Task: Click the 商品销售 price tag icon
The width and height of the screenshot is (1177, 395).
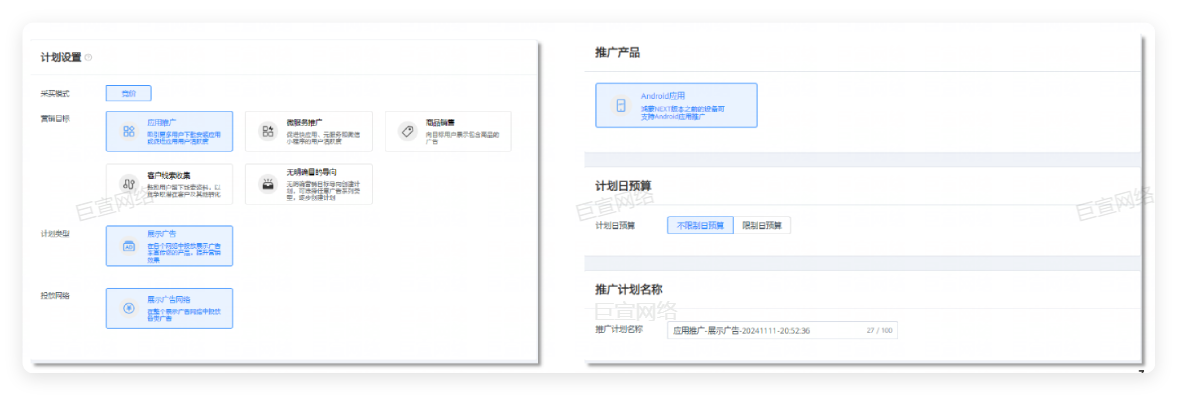Action: click(x=407, y=131)
